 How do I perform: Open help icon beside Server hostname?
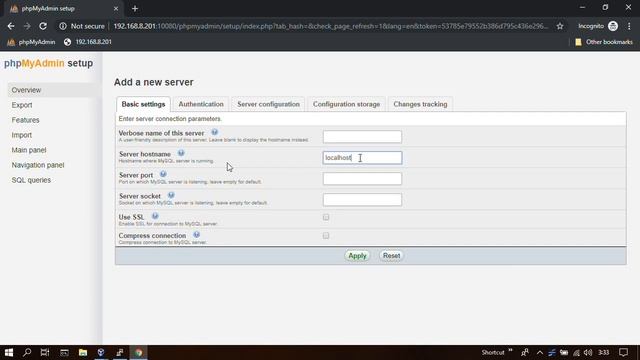coord(181,153)
